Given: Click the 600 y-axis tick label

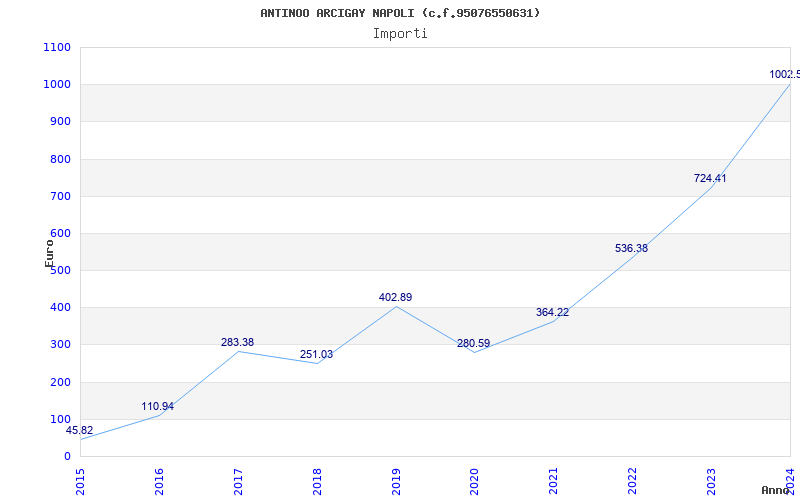Looking at the screenshot, I should pos(60,234).
